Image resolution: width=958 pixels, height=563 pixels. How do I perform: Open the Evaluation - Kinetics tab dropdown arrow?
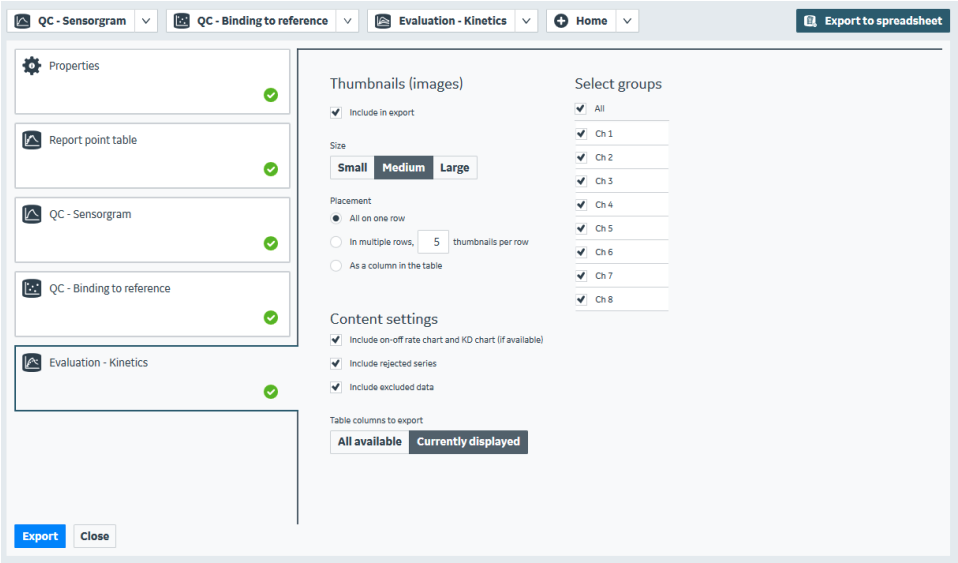tap(526, 21)
